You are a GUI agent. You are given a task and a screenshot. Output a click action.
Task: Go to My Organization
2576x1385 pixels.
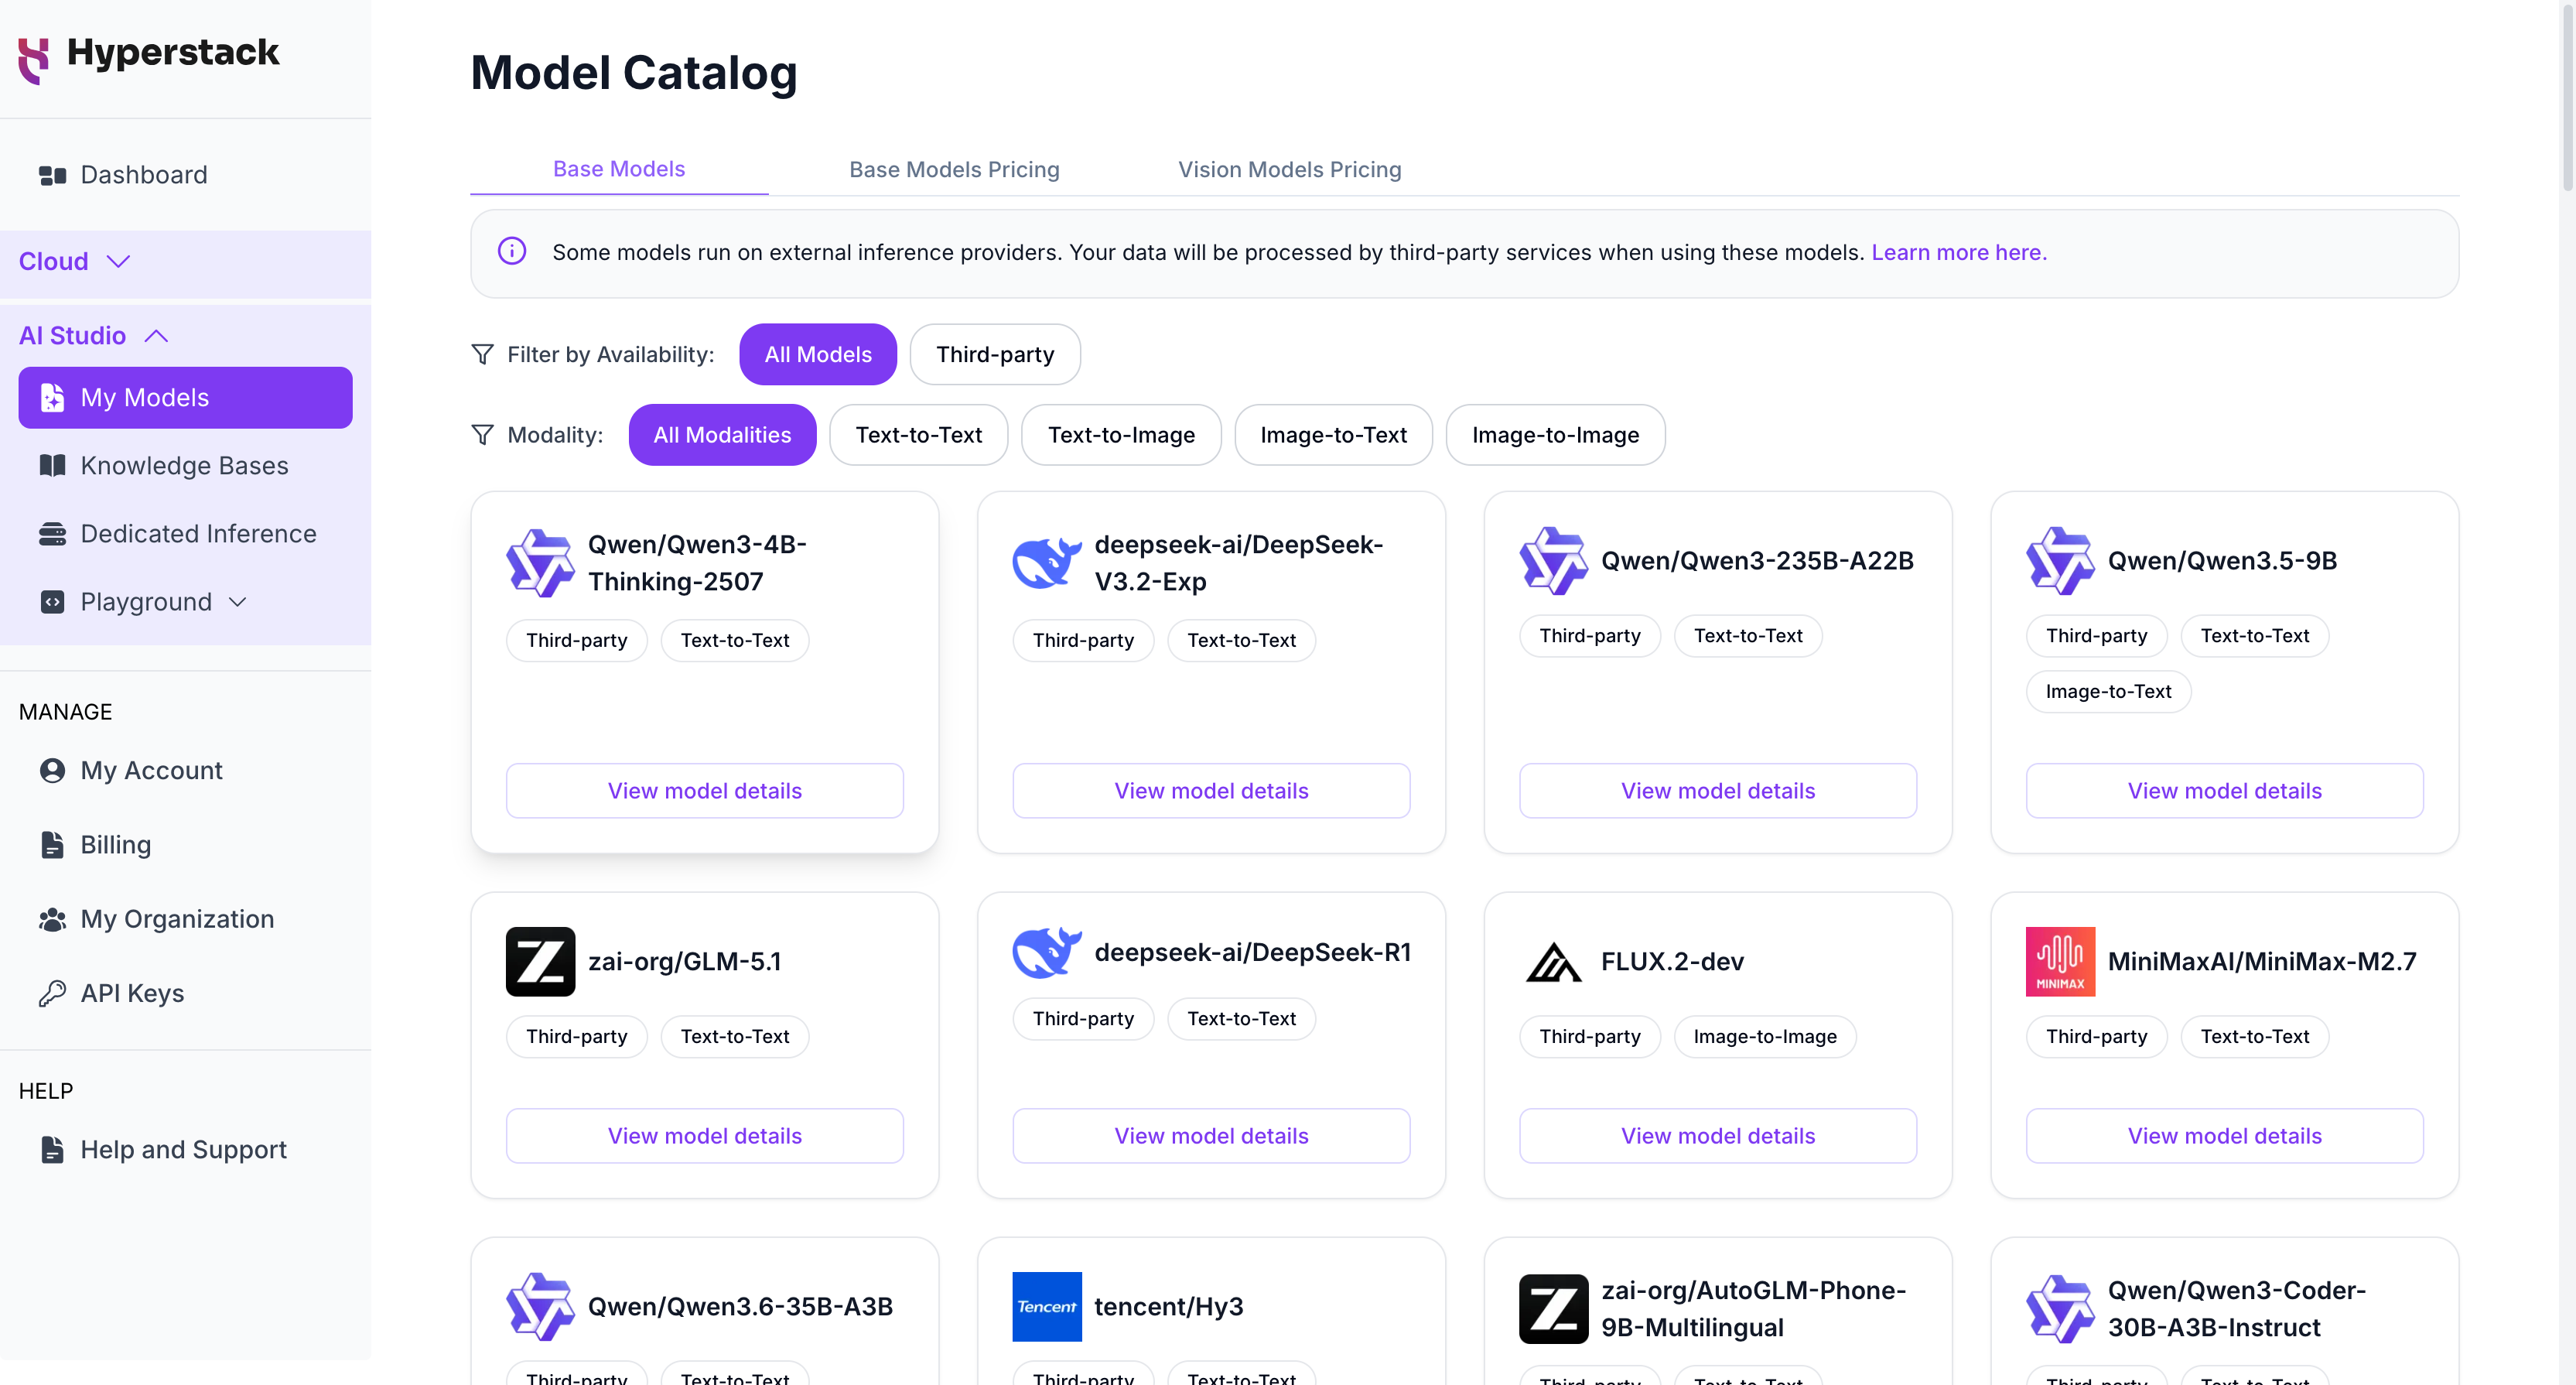185,919
